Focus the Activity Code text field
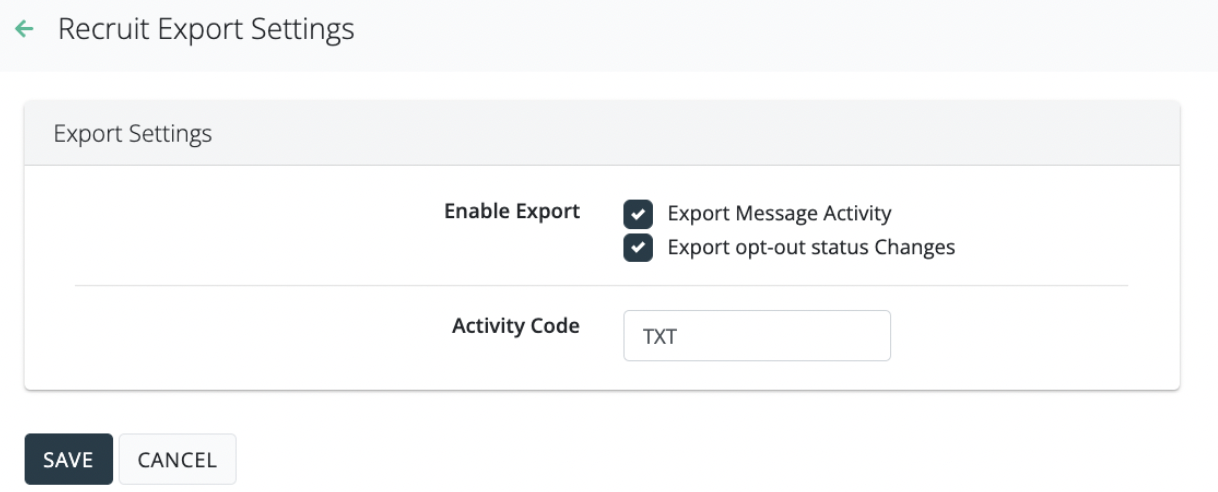 click(756, 336)
